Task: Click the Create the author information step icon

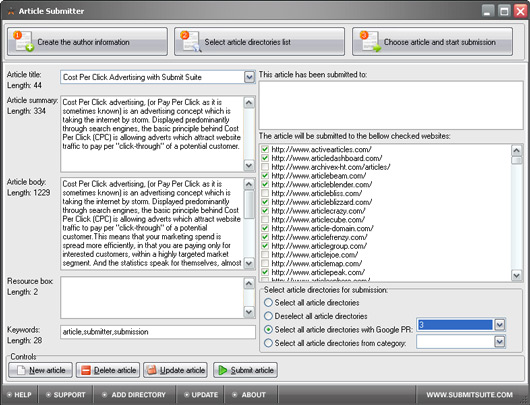Action: pyautogui.click(x=24, y=41)
